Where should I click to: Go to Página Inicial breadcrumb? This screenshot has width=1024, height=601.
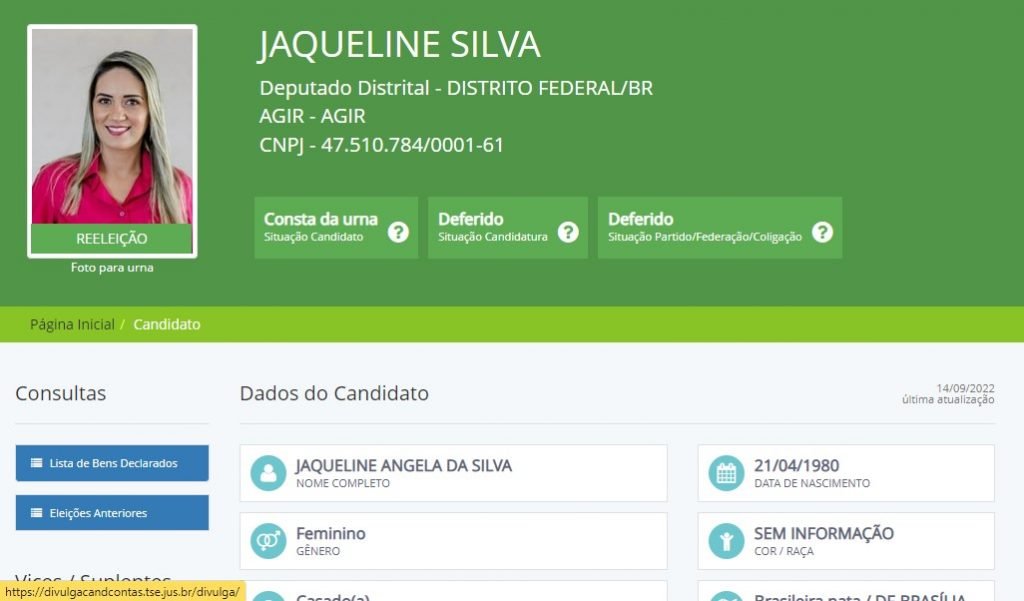(72, 325)
